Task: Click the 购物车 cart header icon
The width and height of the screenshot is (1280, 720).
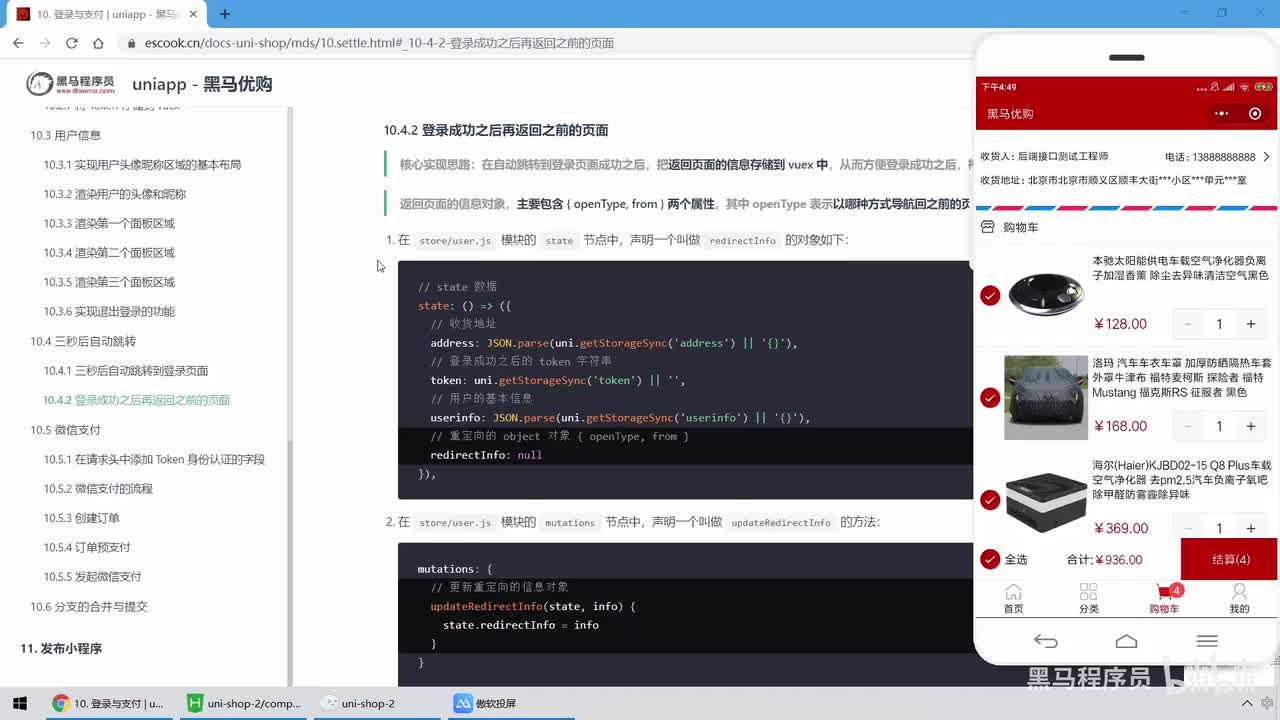Action: click(987, 227)
